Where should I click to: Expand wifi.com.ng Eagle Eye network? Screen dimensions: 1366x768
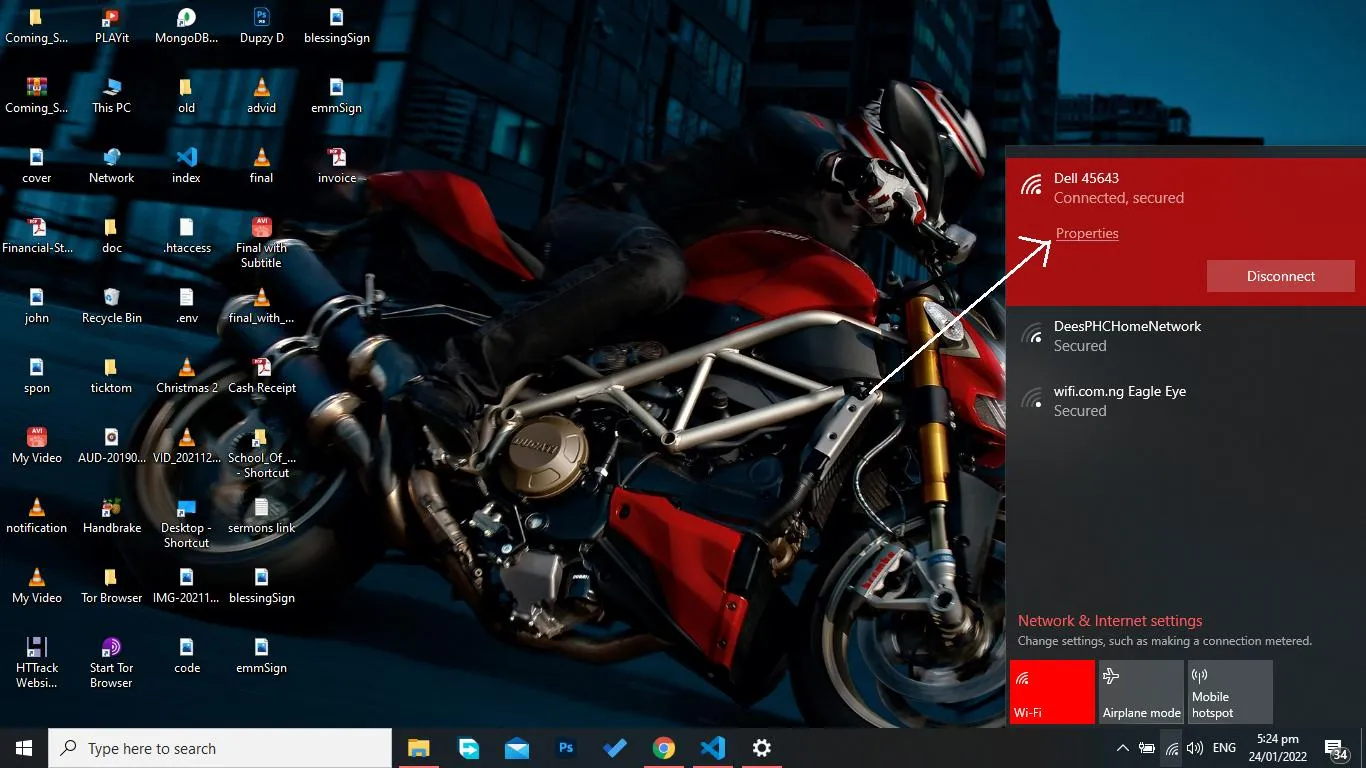click(1186, 401)
